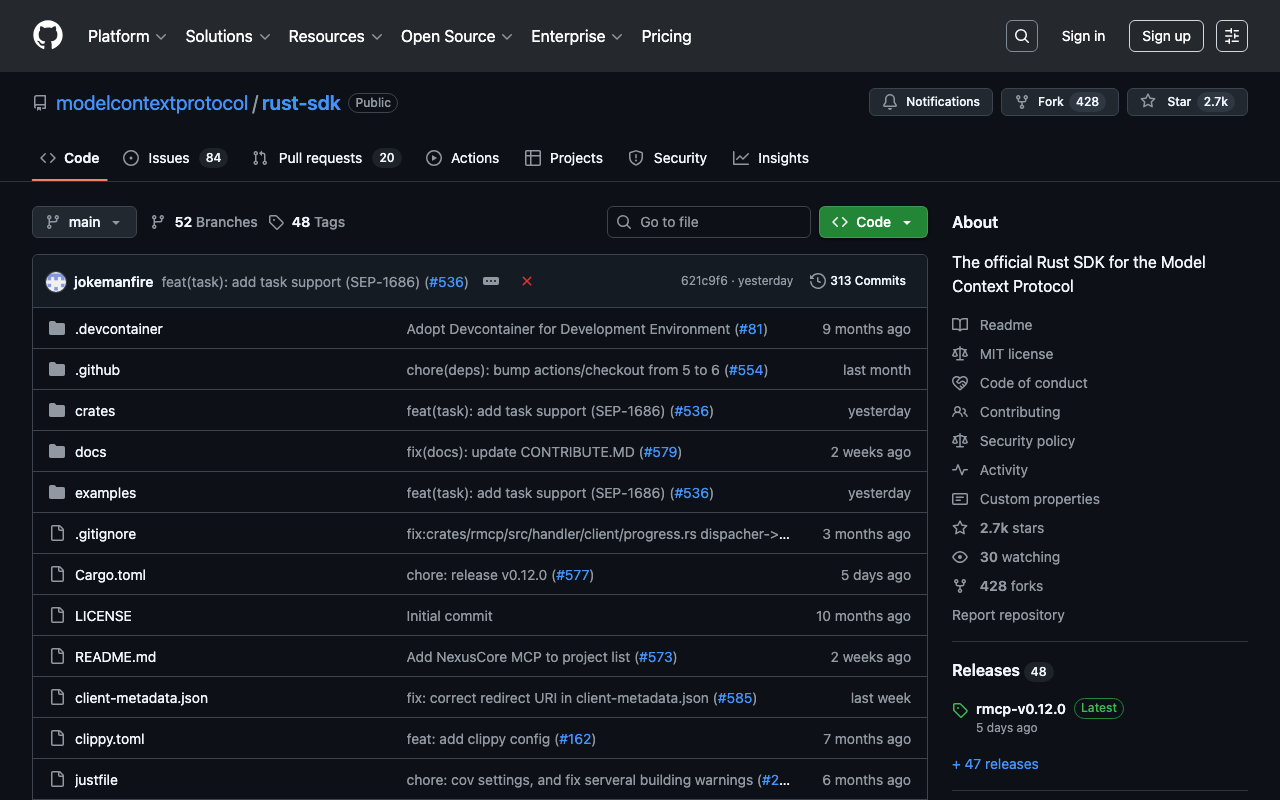Screen dimensions: 1280x800
Task: Click the rmcp-v0.12.0 release tag icon
Action: click(x=961, y=710)
